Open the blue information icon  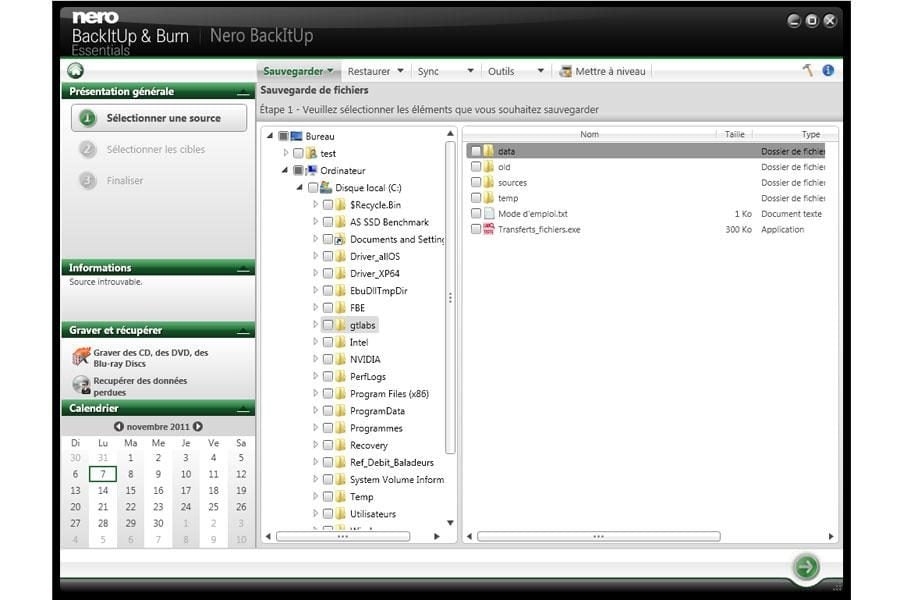(x=828, y=71)
